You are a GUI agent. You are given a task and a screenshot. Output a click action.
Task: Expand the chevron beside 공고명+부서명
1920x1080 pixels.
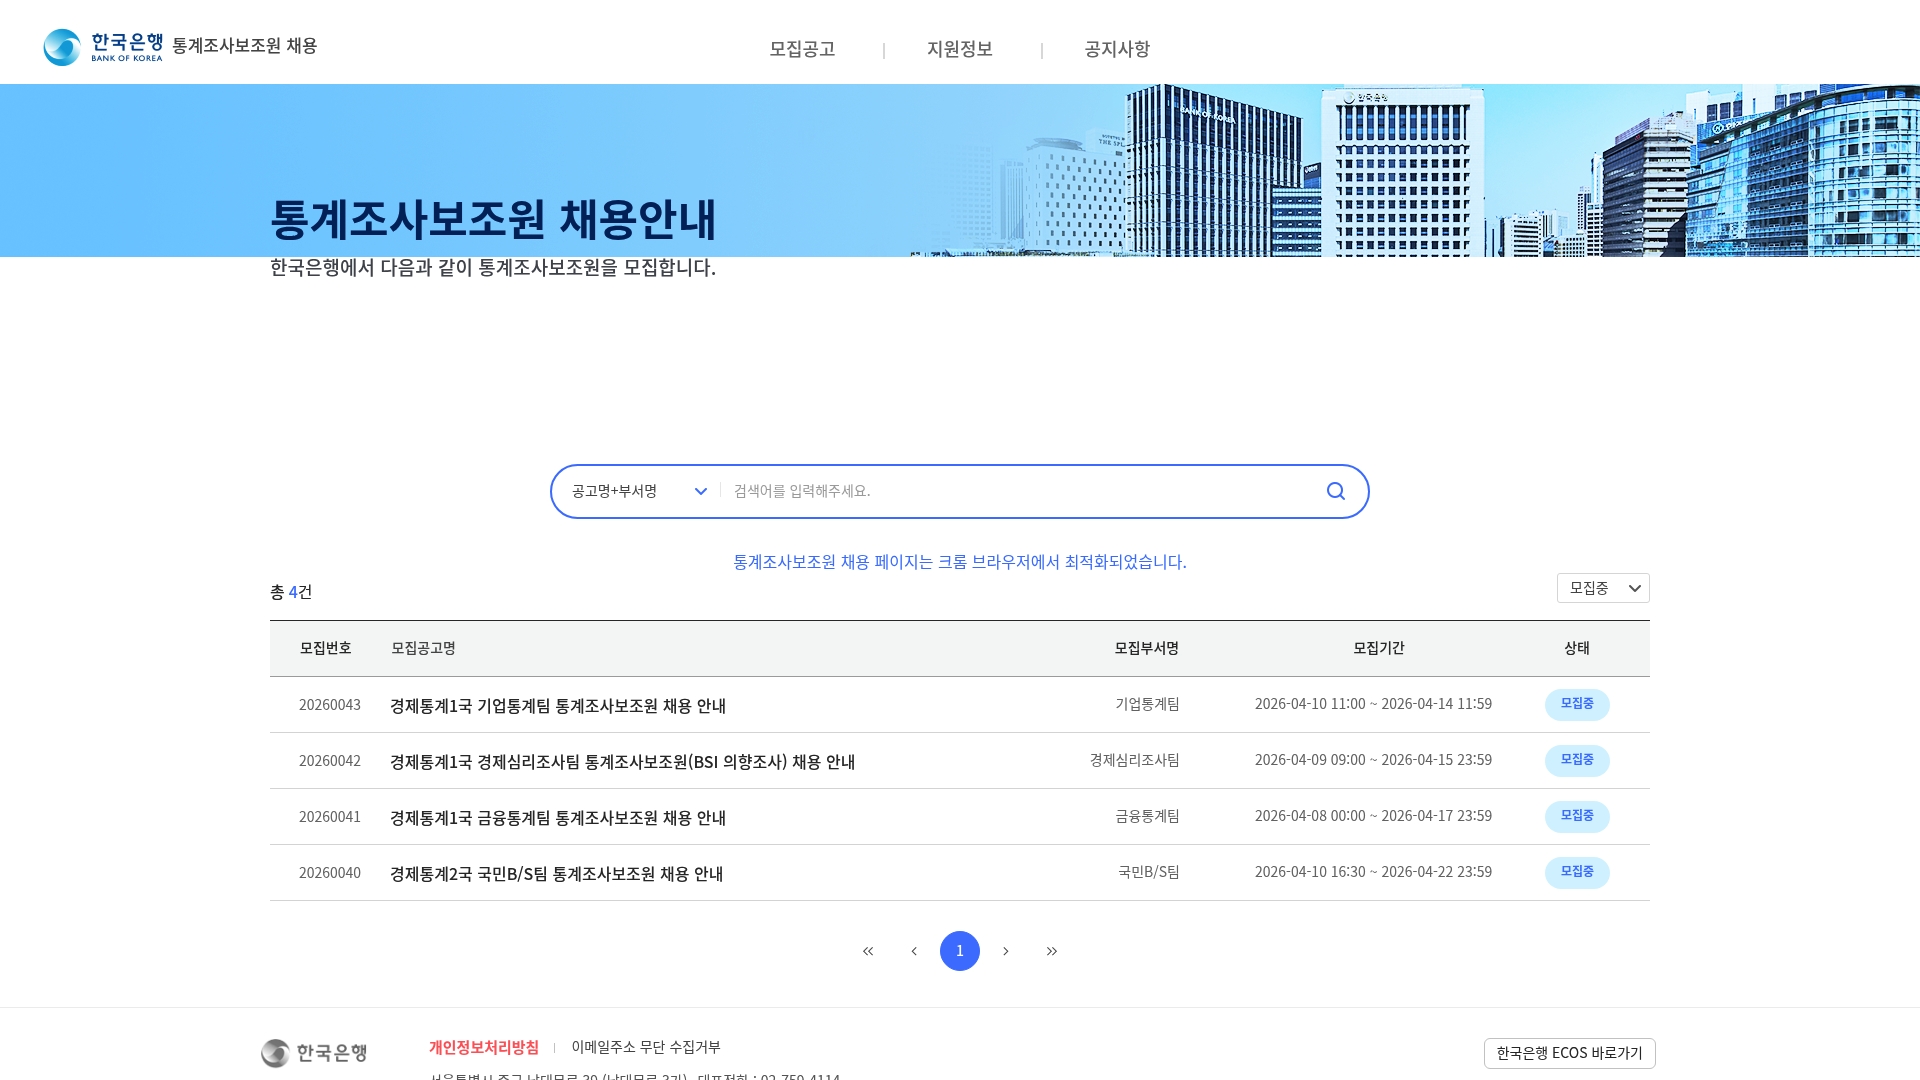pos(700,491)
